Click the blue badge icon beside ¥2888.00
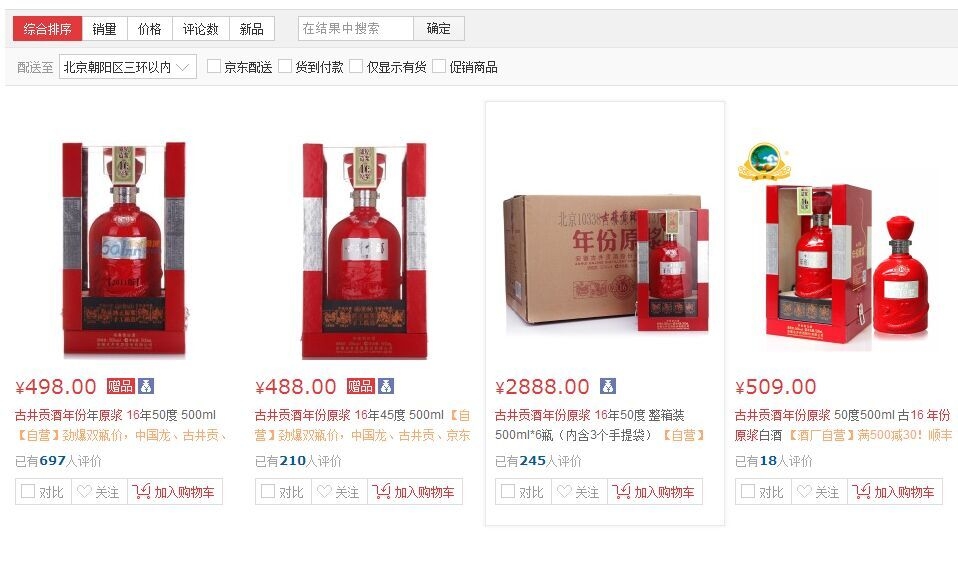The image size is (958, 567). (x=607, y=386)
